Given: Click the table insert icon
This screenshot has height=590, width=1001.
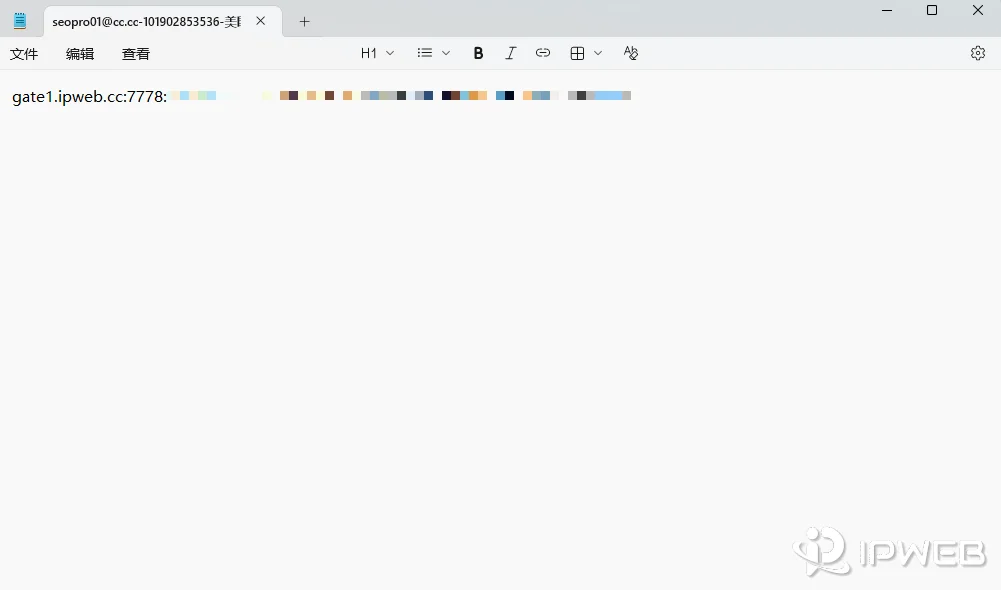Looking at the screenshot, I should tap(577, 53).
